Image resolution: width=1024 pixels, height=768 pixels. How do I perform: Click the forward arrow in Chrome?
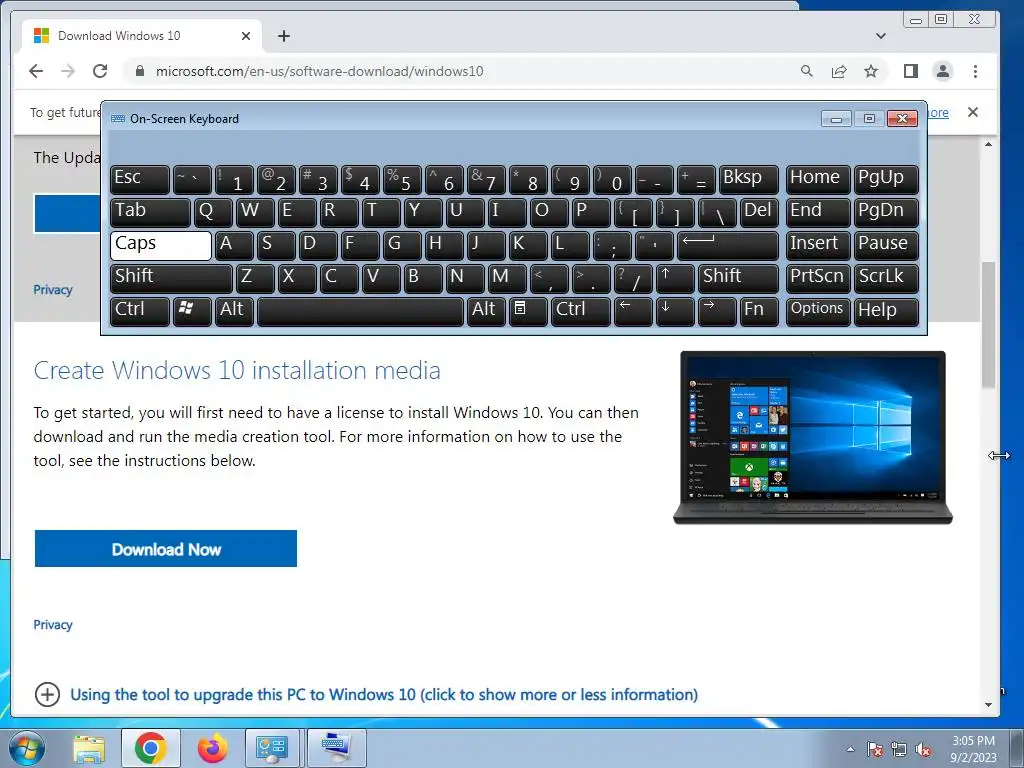[x=68, y=71]
